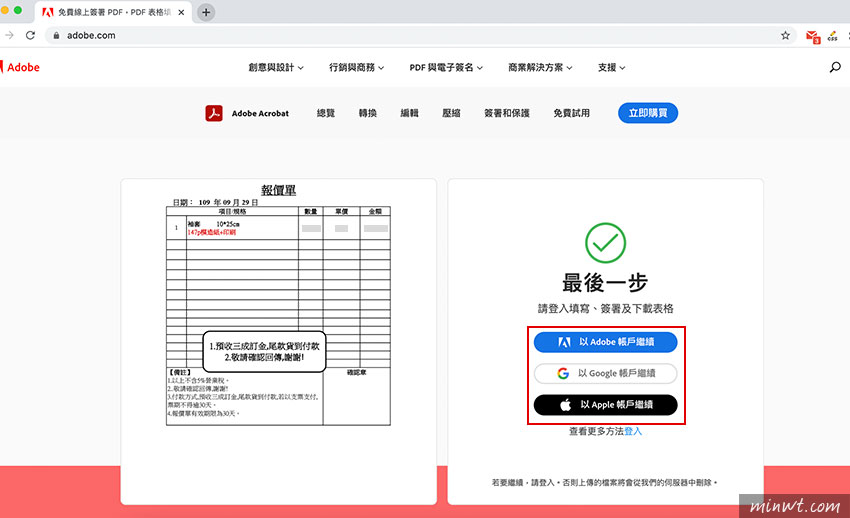Close the 免費線上簽署 PDF tab
Screen dimensions: 850x518
point(182,12)
